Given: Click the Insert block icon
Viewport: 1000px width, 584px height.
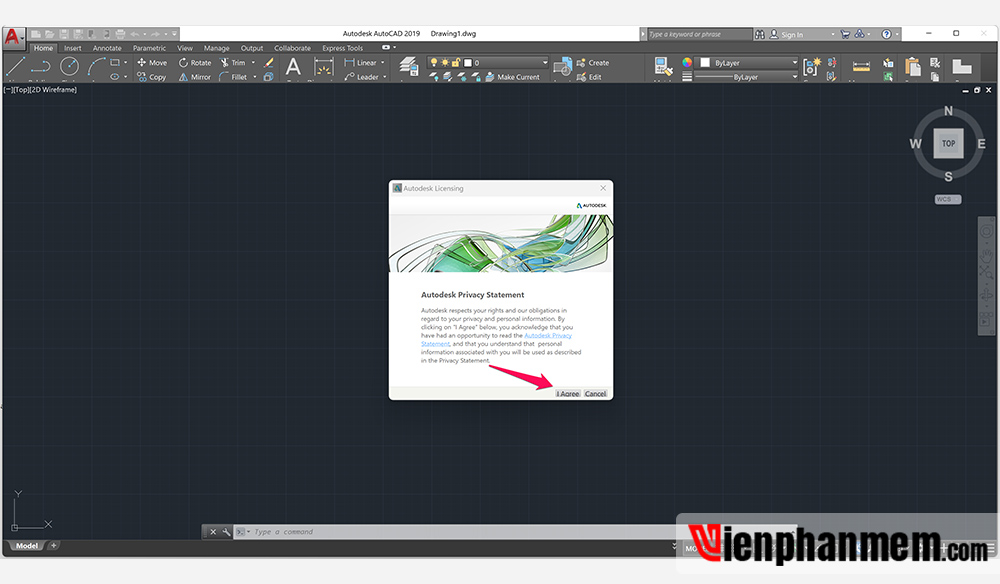Looking at the screenshot, I should 562,67.
